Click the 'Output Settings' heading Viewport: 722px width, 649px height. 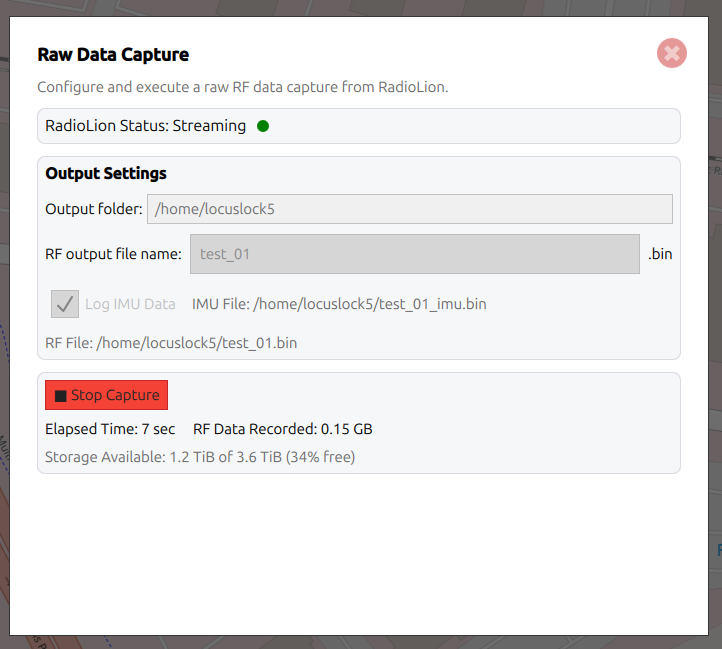point(106,173)
